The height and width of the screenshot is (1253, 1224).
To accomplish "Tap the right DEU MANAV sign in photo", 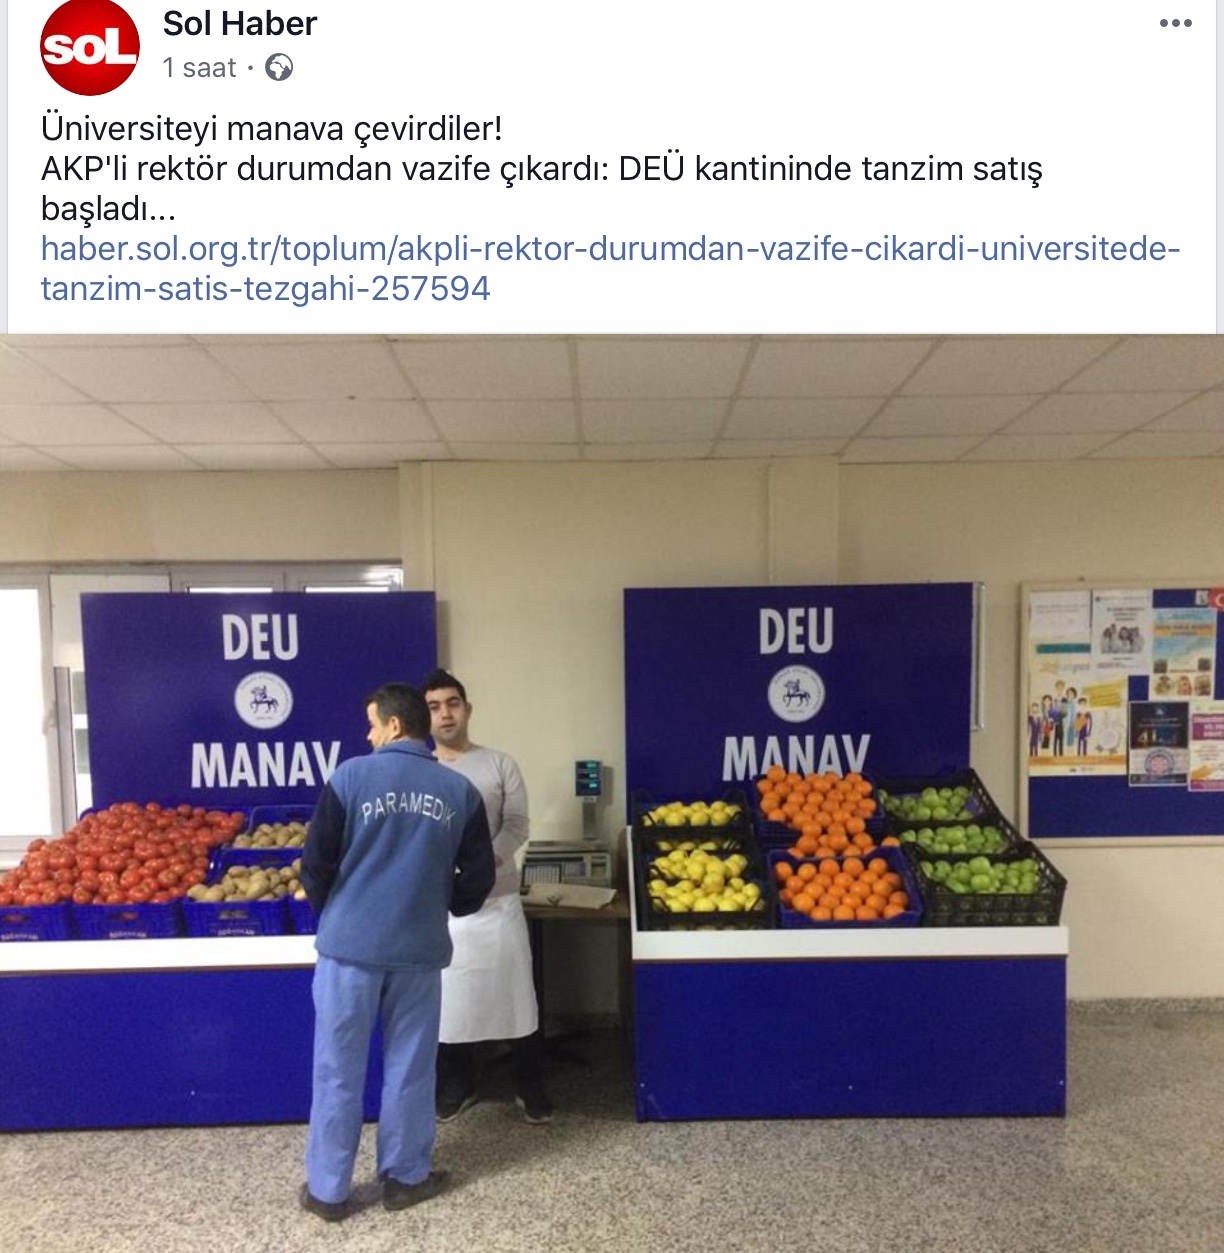I will tap(797, 690).
